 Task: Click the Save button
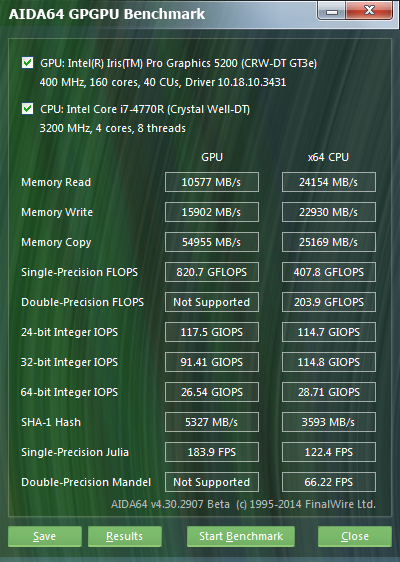click(45, 536)
